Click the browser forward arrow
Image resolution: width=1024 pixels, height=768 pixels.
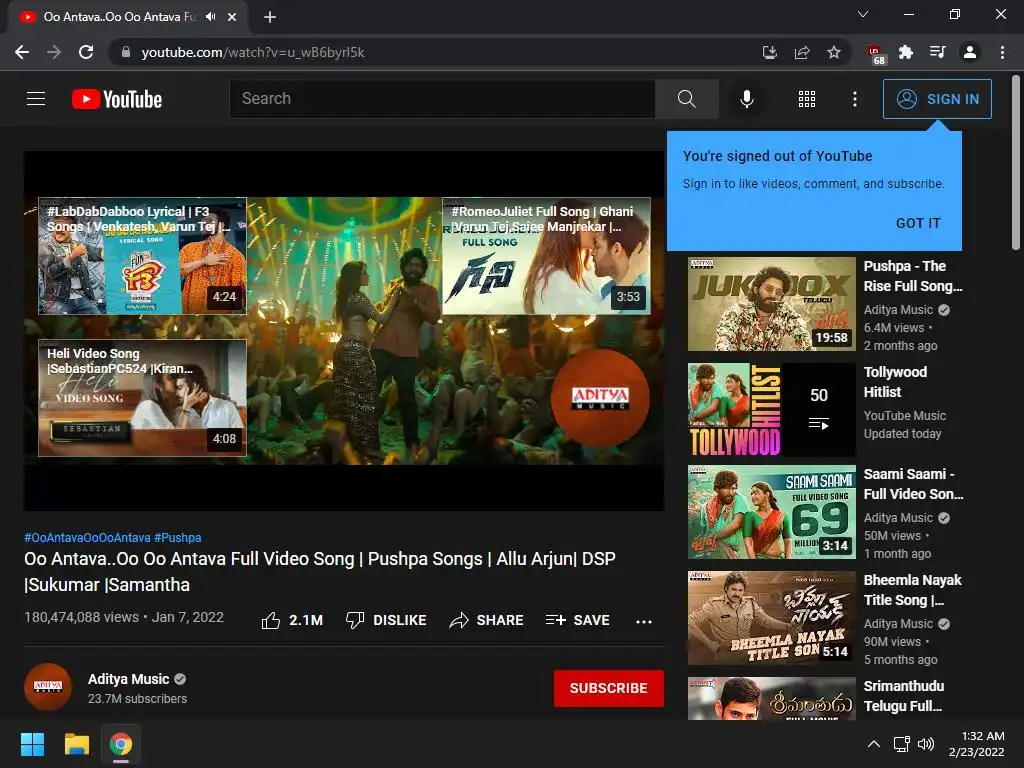pos(54,52)
